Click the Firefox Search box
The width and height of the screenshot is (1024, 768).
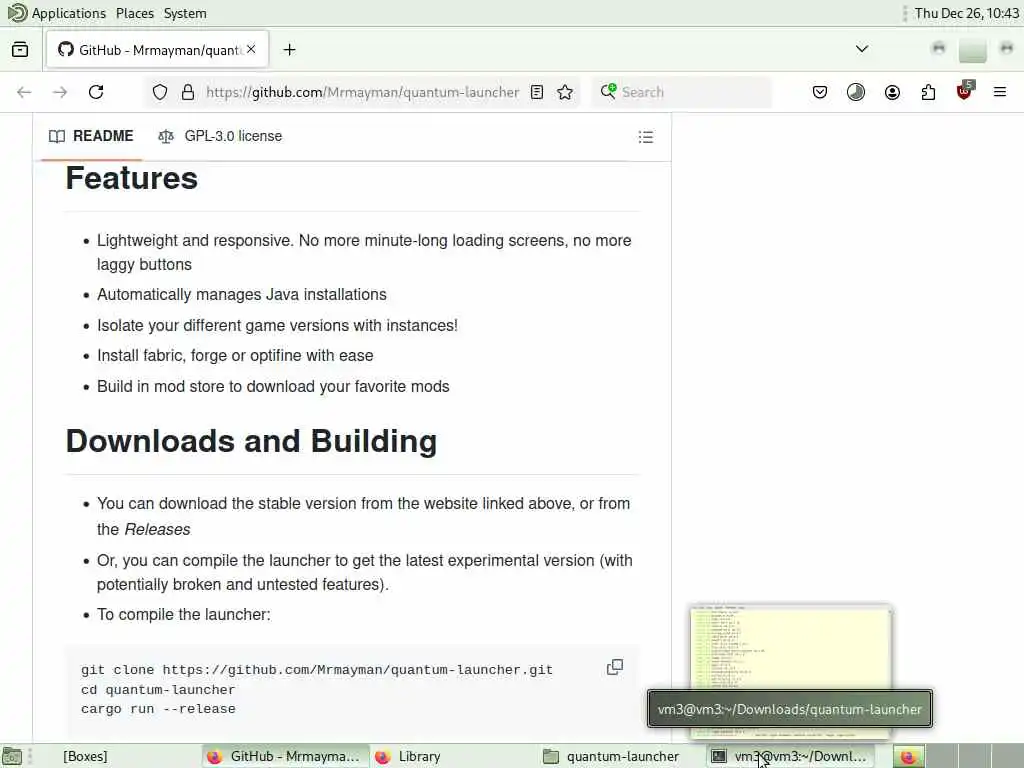(682, 92)
